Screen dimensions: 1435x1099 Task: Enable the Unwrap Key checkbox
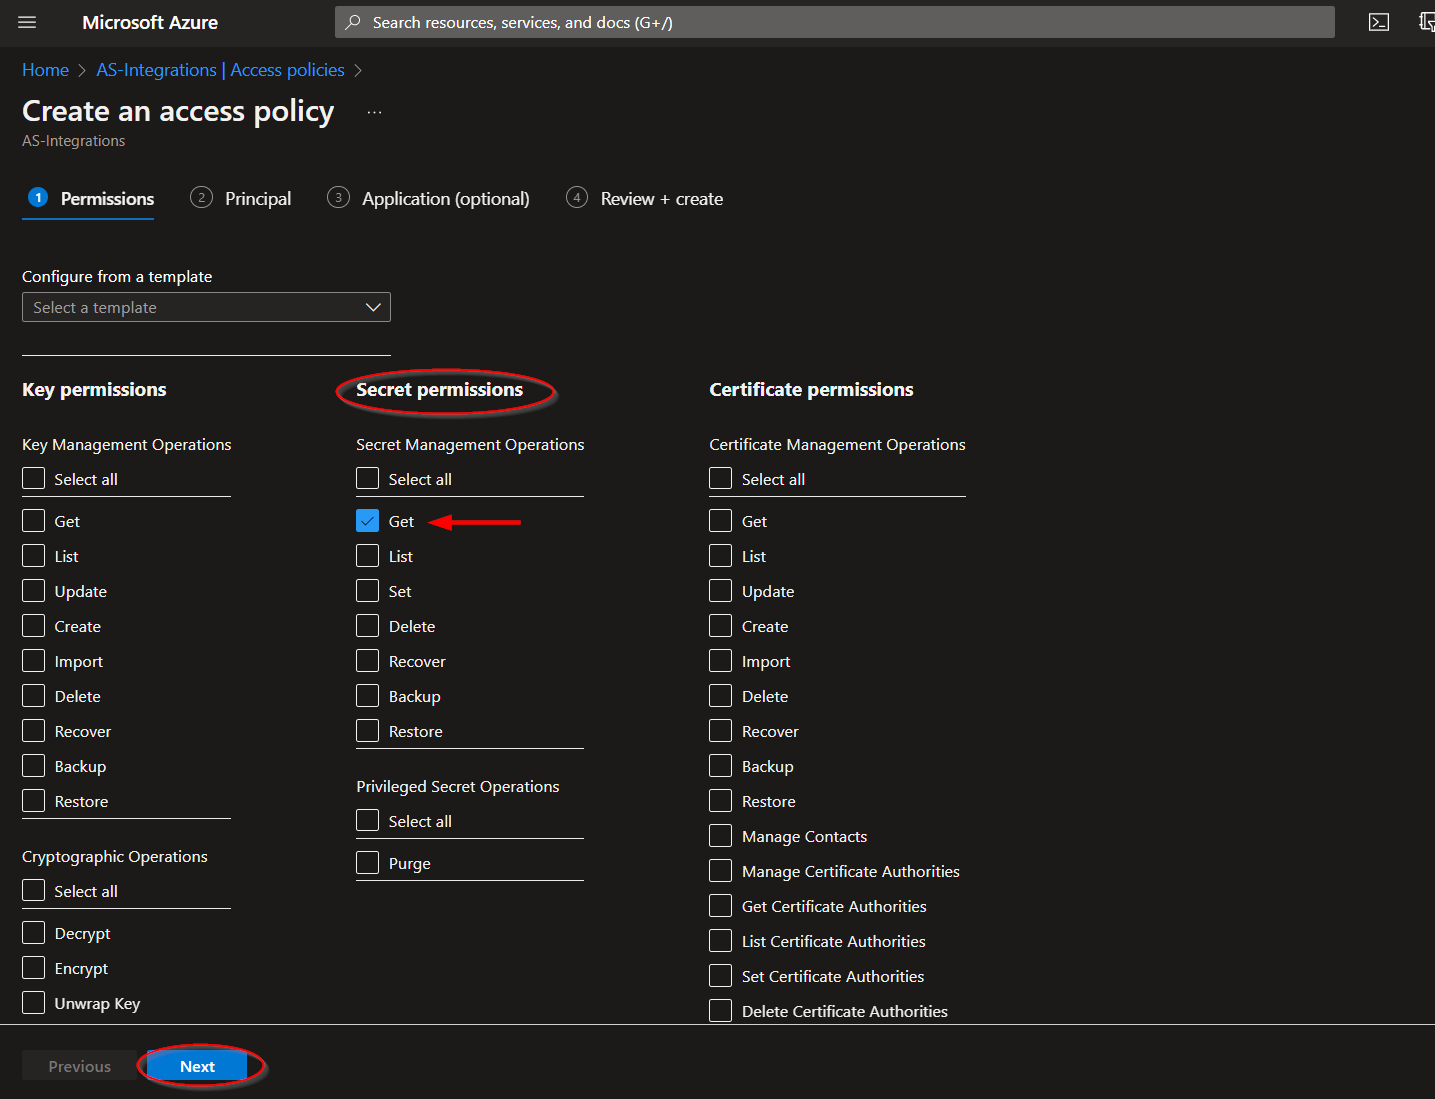[34, 1003]
